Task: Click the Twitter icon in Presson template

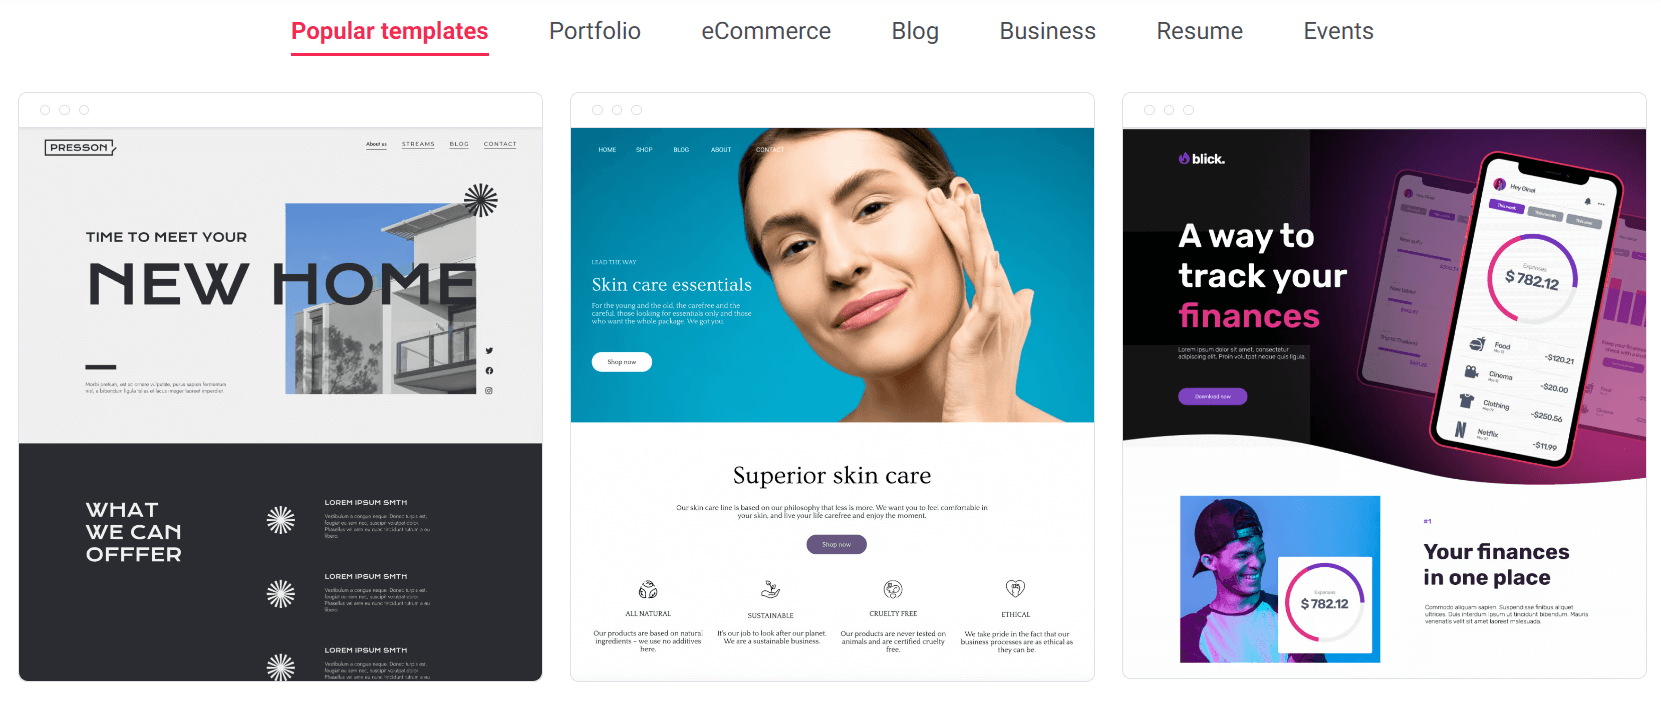Action: (489, 351)
